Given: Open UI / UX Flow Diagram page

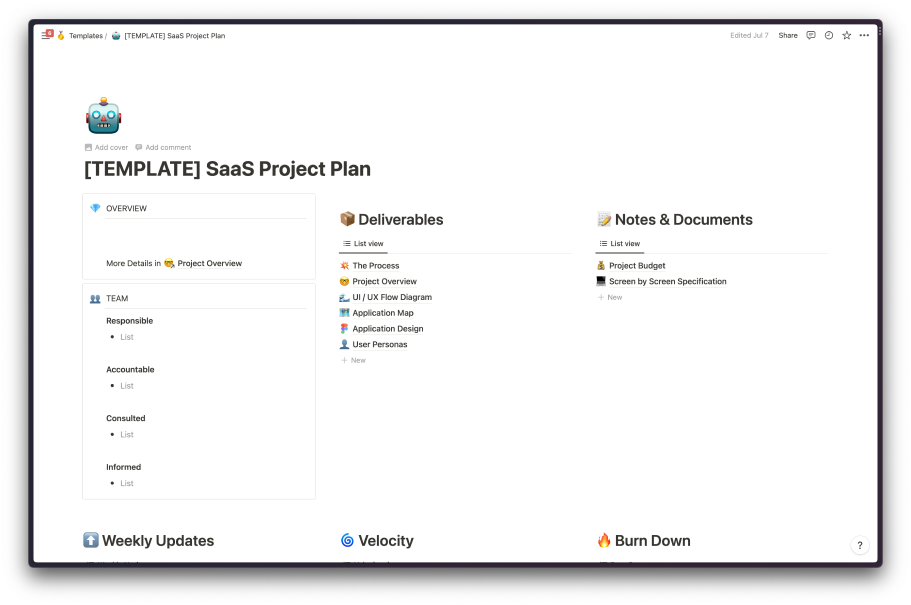Looking at the screenshot, I should pos(392,297).
